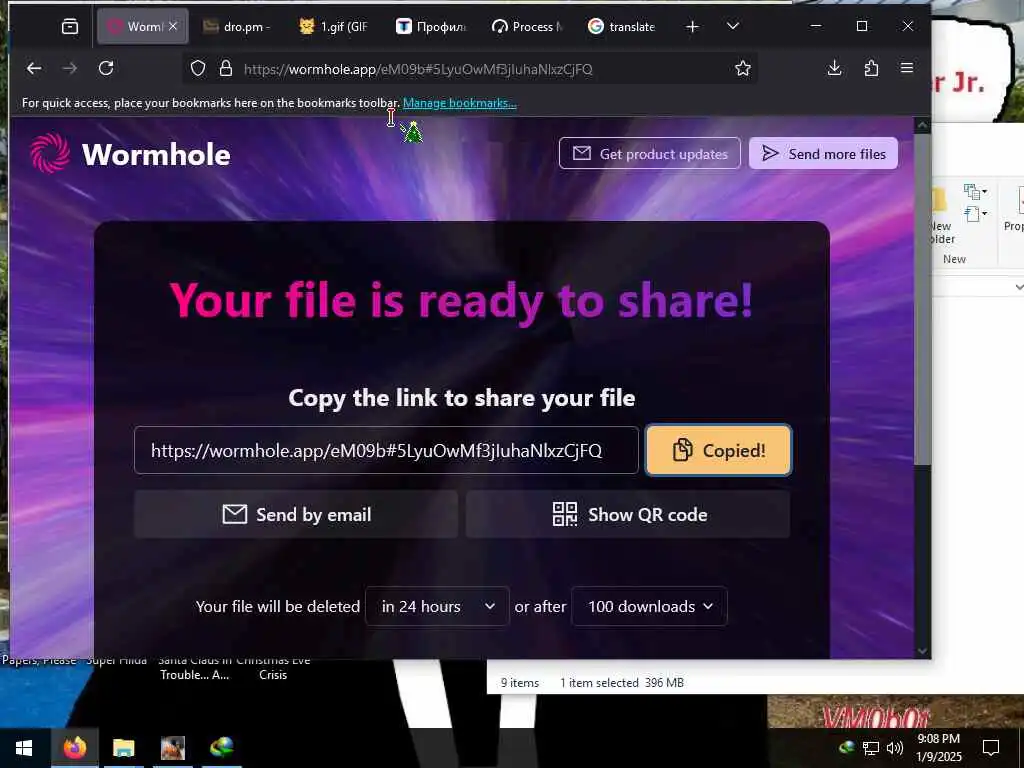
Task: Click the scrollbar down arrow
Action: click(922, 650)
